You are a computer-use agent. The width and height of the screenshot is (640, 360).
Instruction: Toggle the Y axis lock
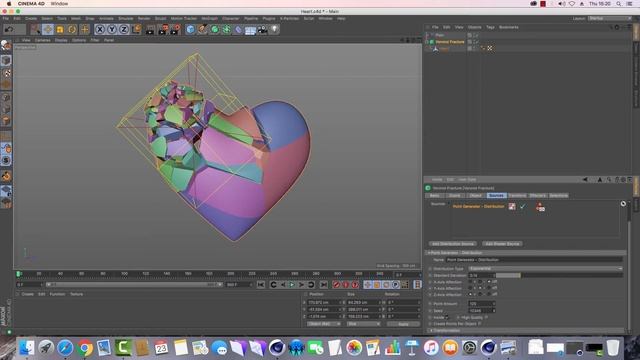(x=112, y=29)
